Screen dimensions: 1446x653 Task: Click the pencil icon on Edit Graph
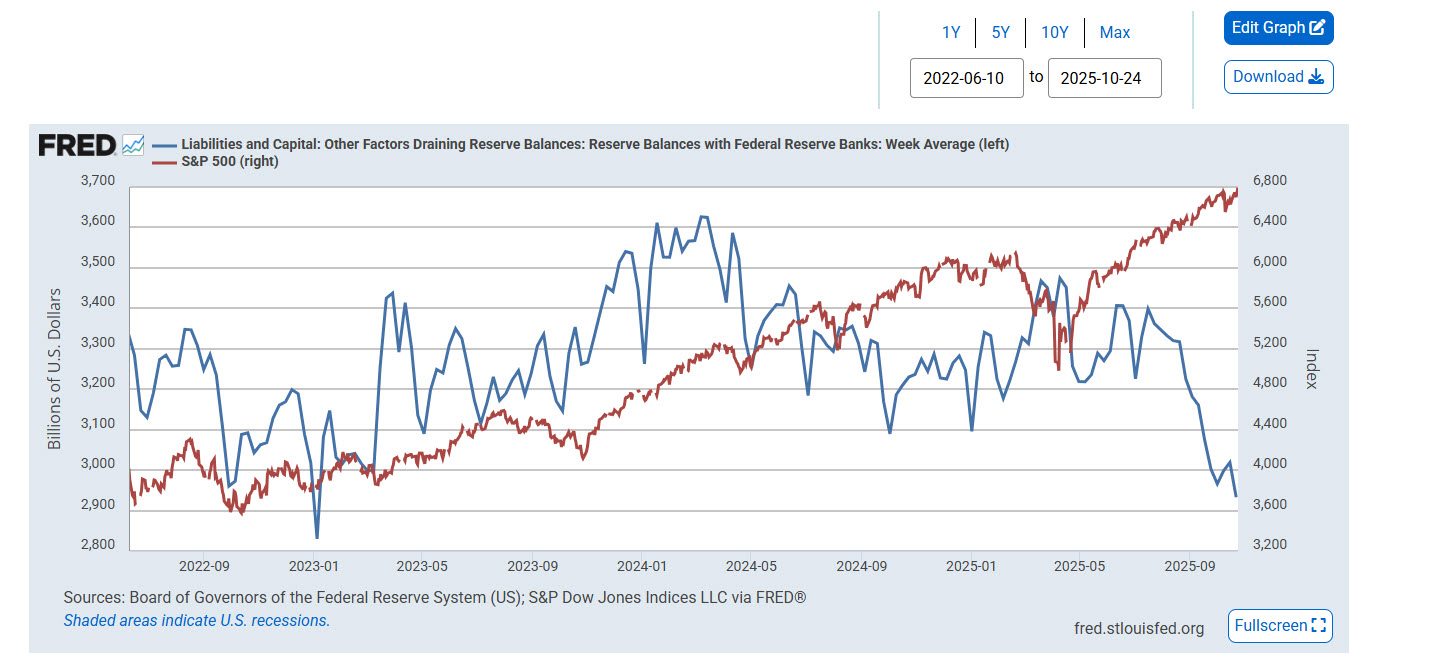coord(1317,28)
